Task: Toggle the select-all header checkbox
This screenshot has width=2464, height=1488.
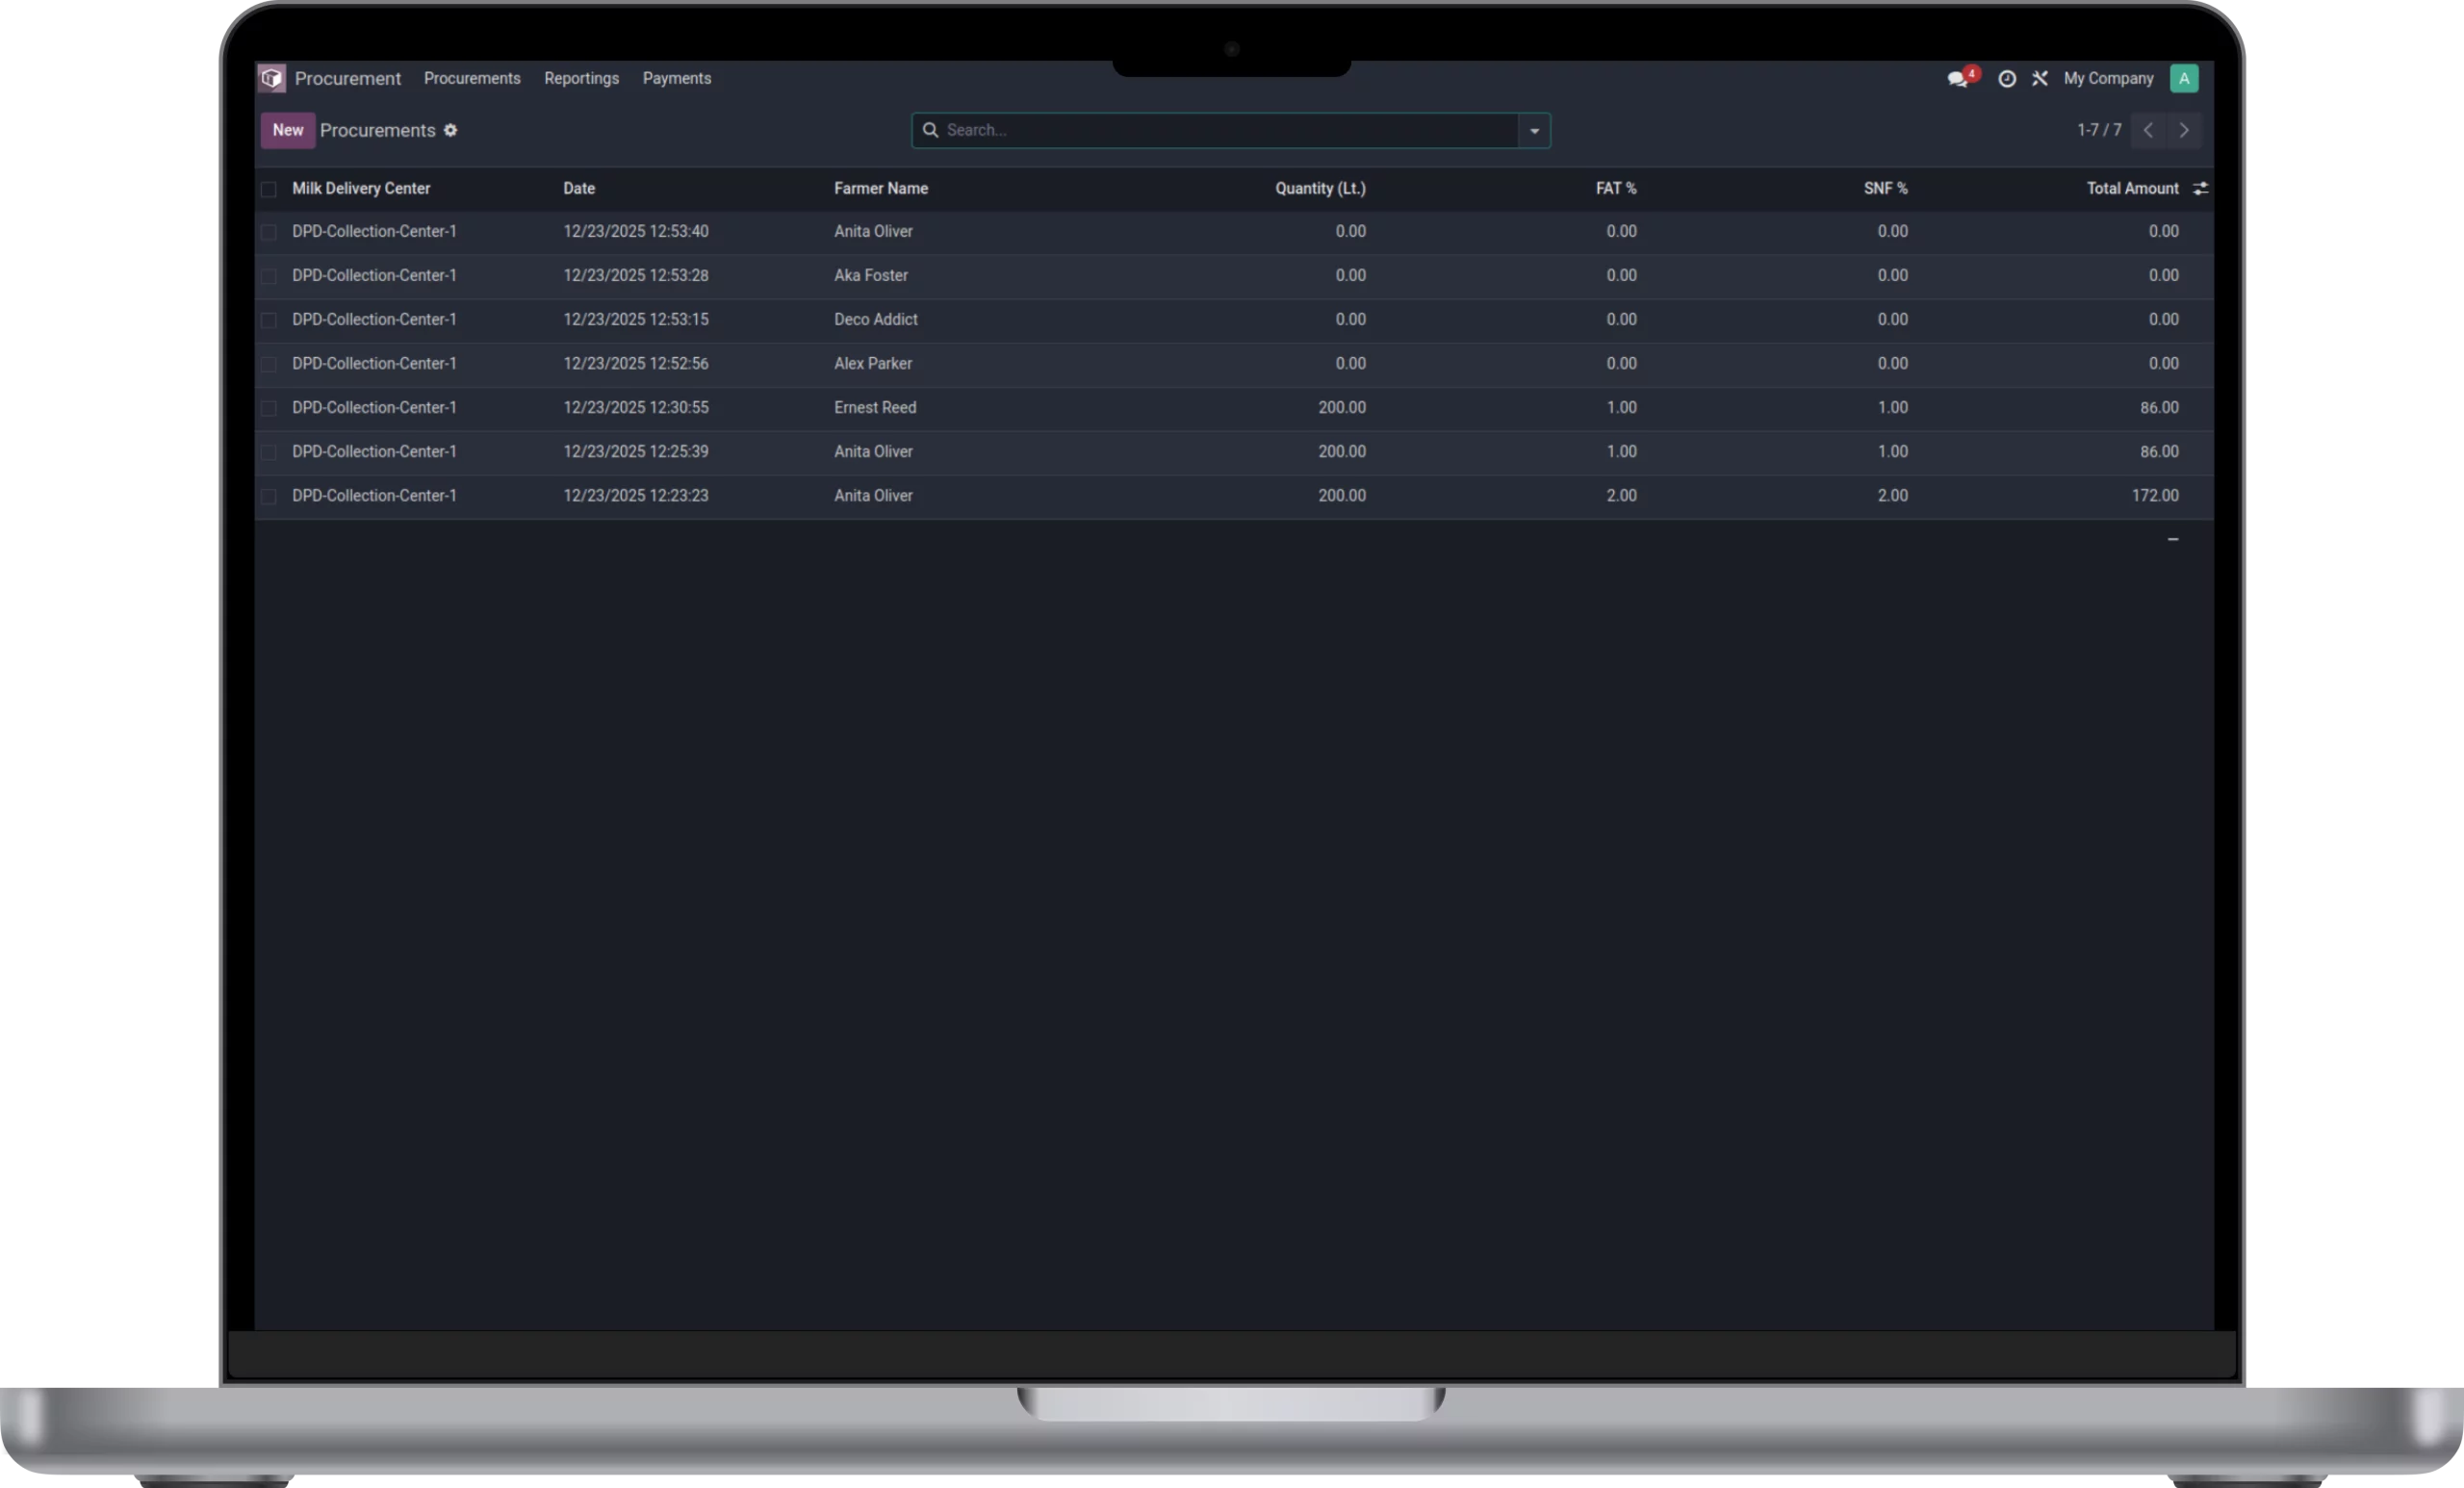Action: pyautogui.click(x=268, y=189)
